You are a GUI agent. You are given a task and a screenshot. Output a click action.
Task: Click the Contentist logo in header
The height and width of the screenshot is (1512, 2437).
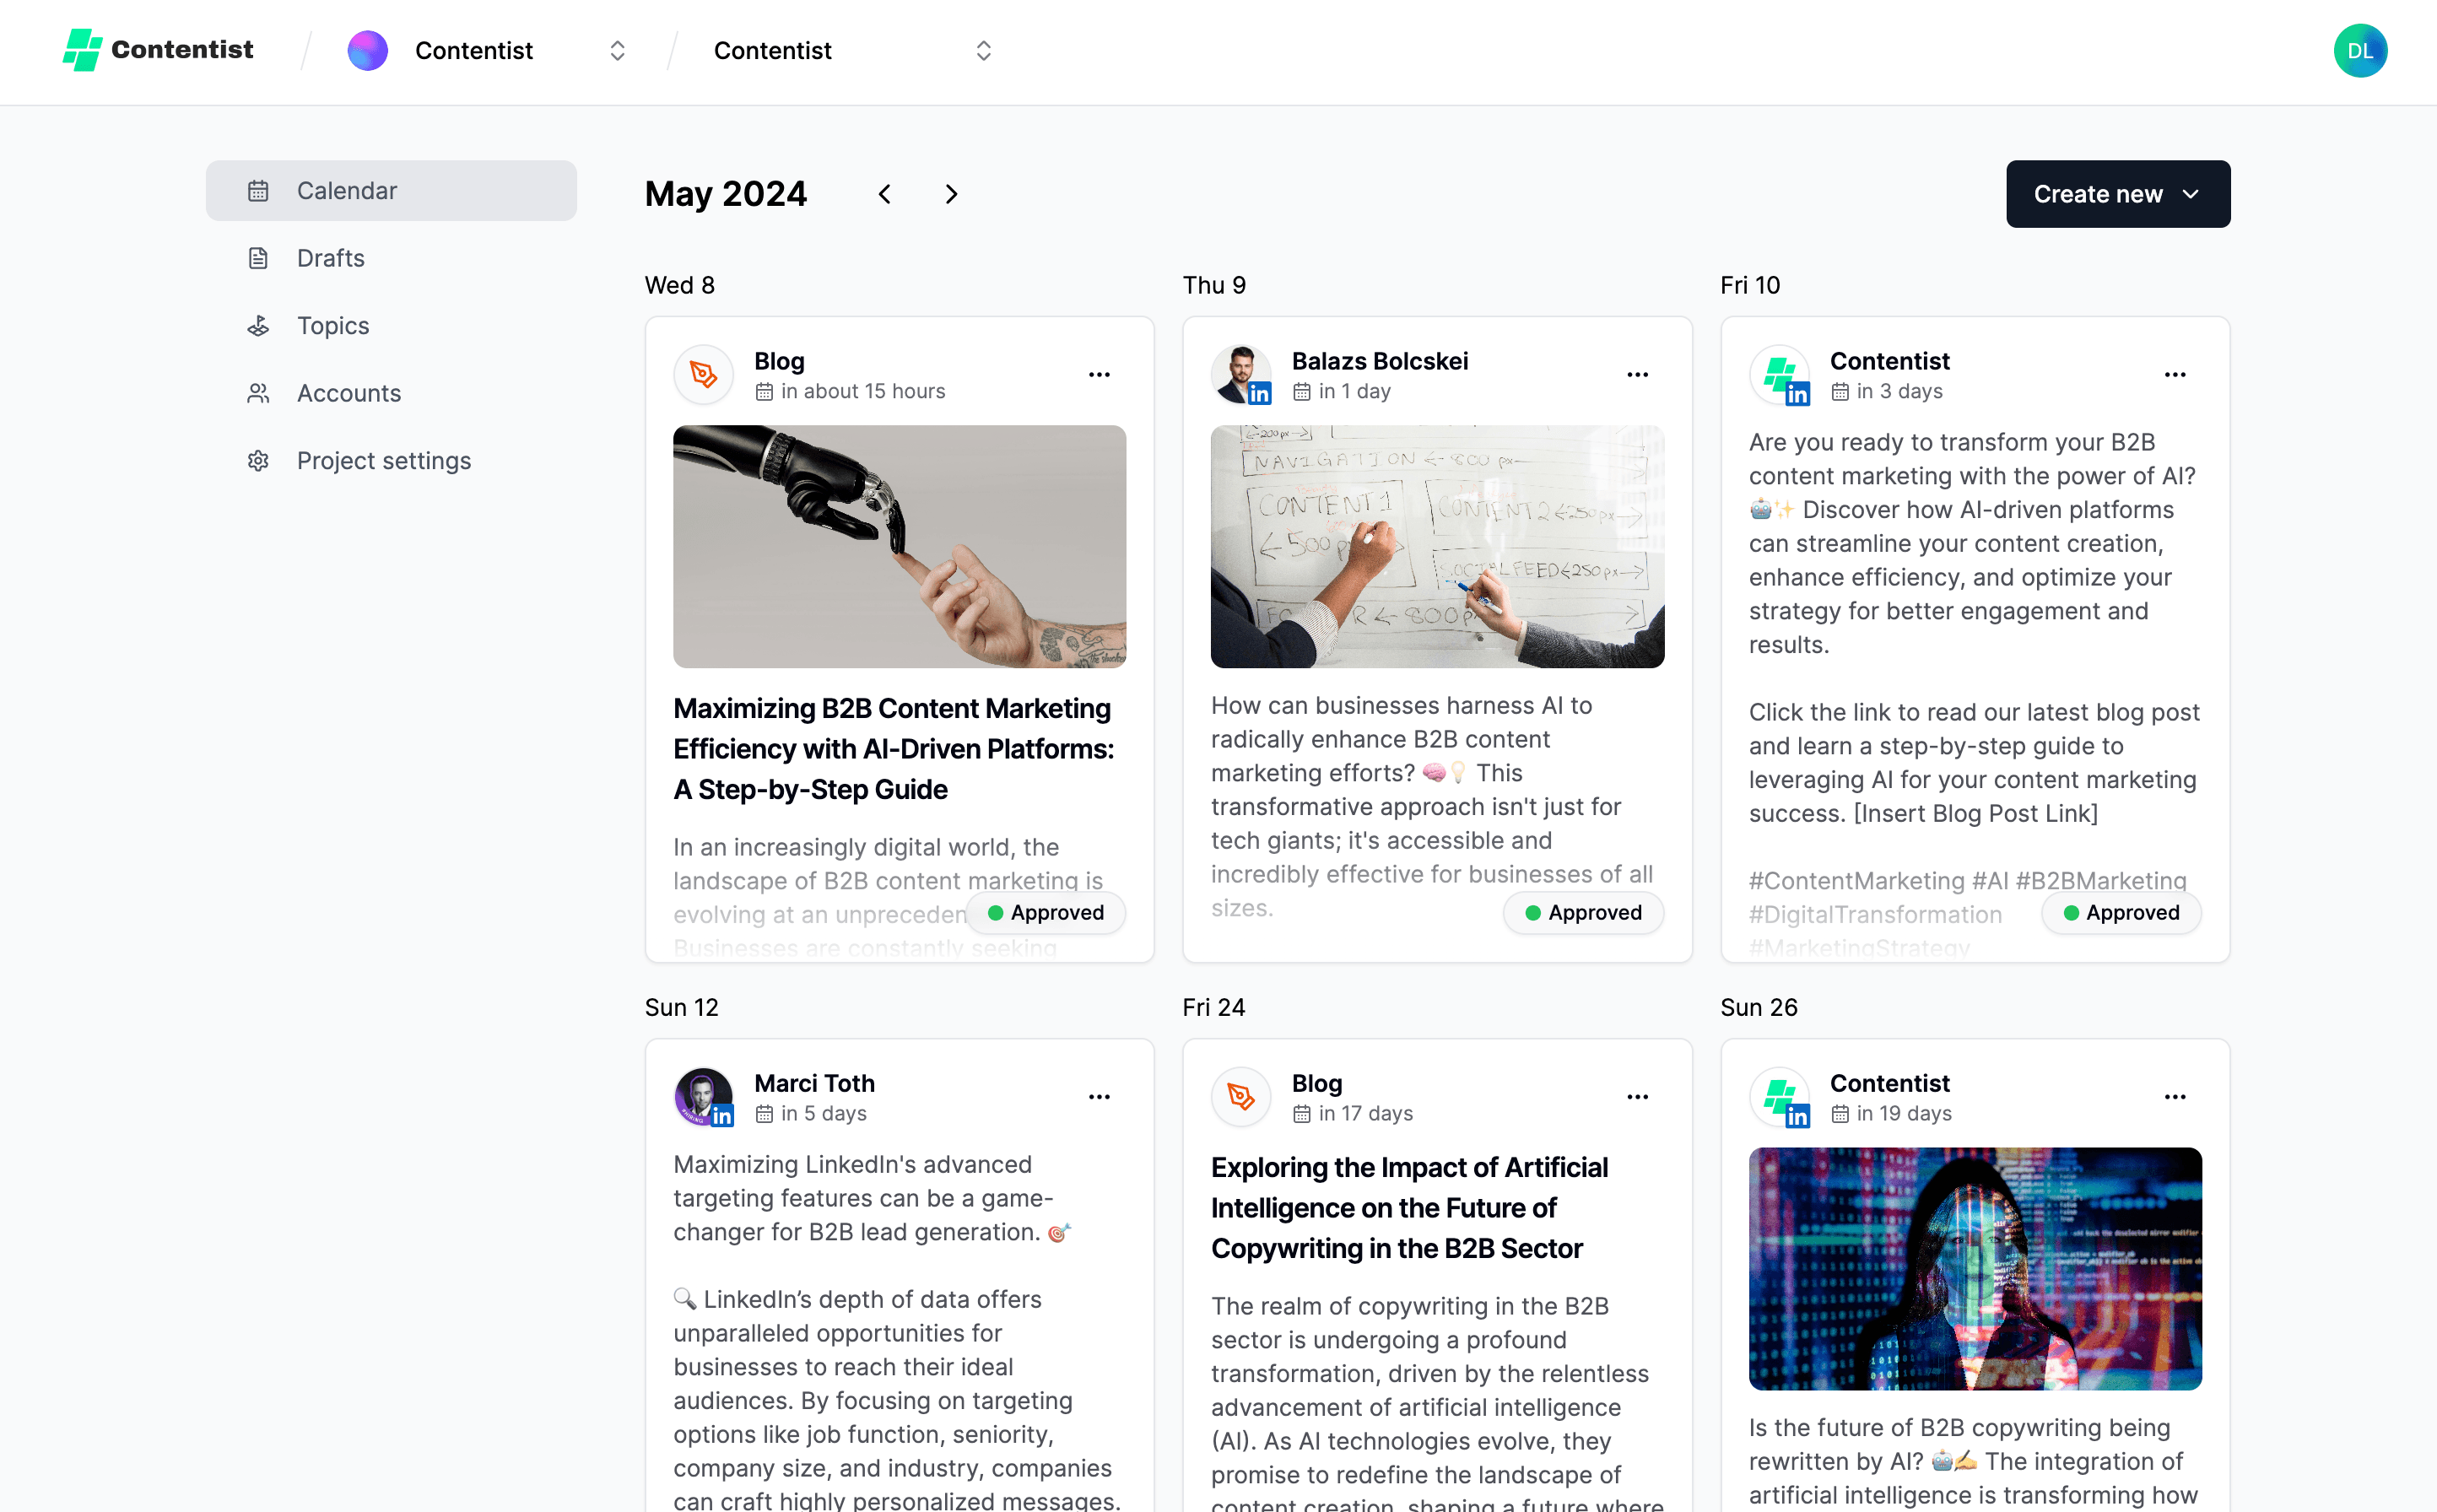coord(158,50)
